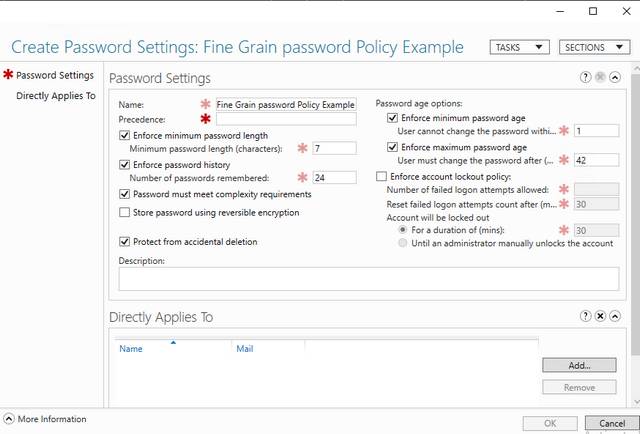Image resolution: width=640 pixels, height=434 pixels.
Task: Click the Description text box
Action: pyautogui.click(x=369, y=279)
